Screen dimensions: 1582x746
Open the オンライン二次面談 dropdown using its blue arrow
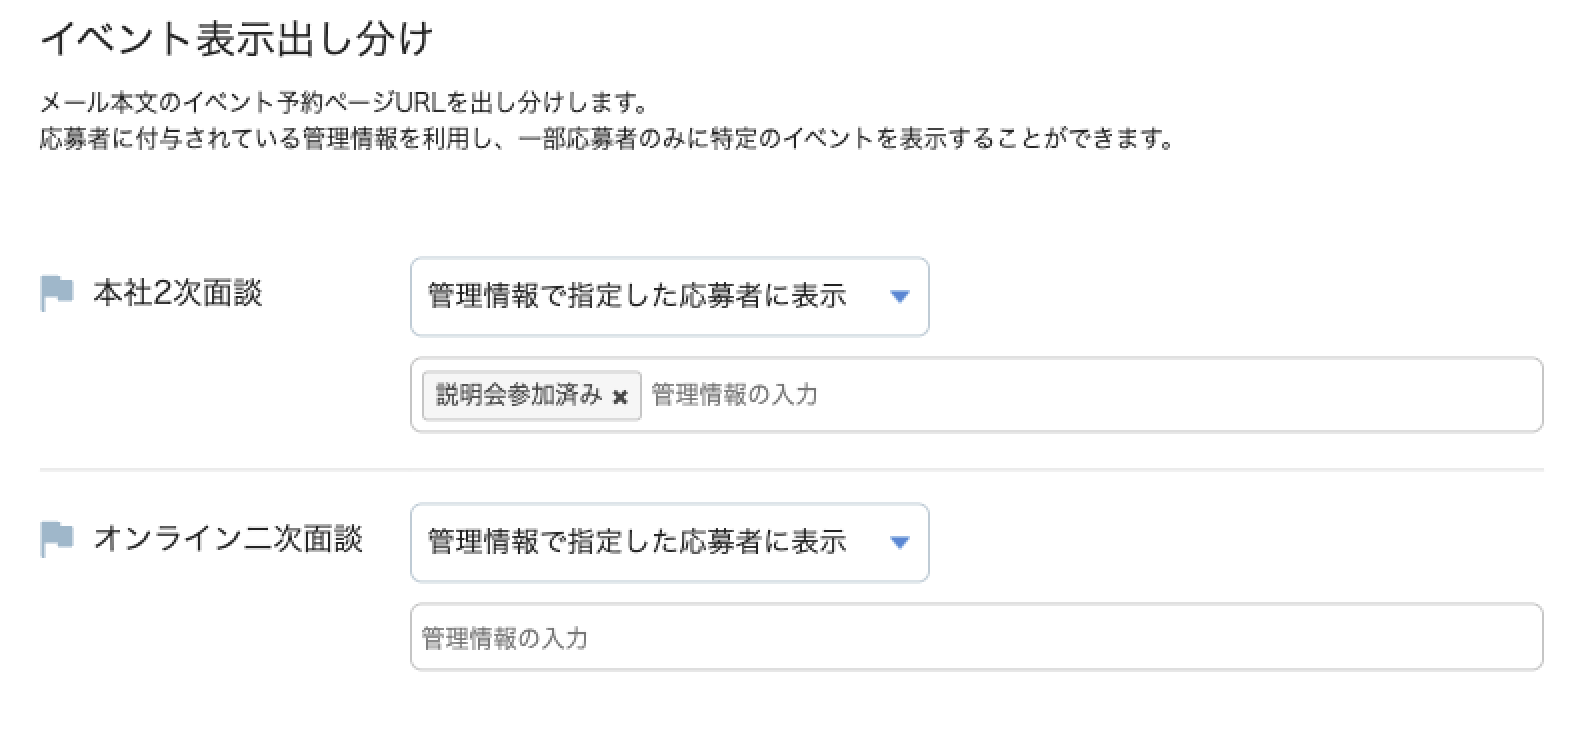pos(899,543)
